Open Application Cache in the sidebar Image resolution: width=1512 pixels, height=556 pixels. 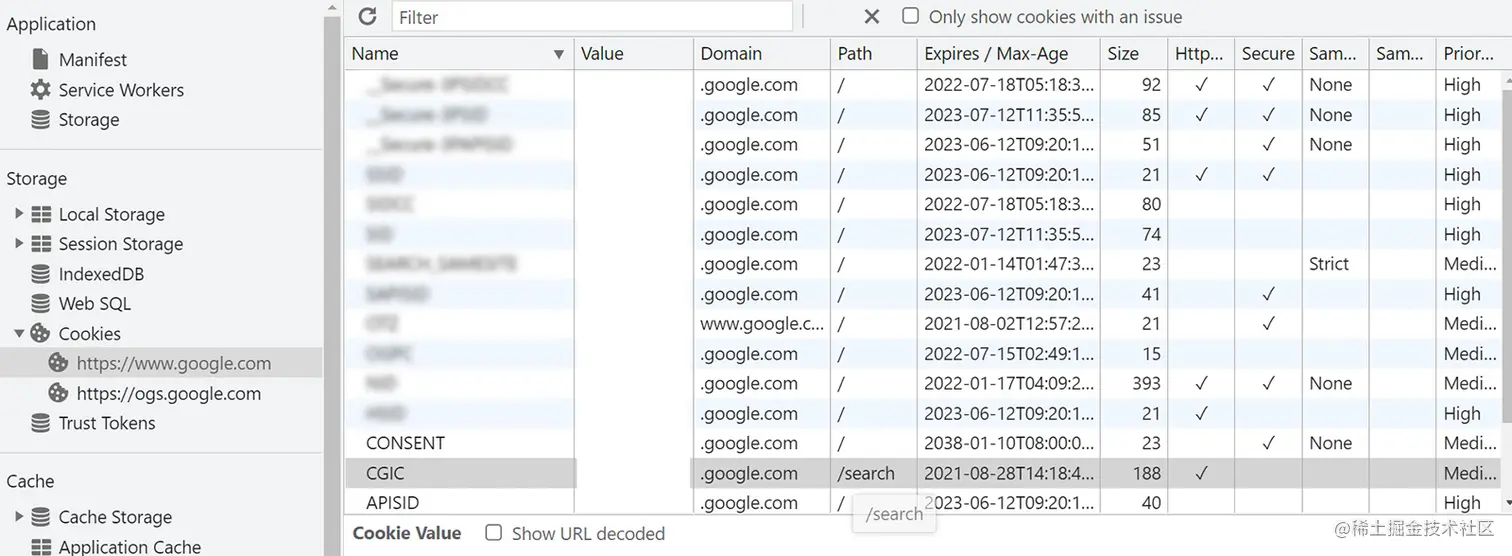click(x=130, y=546)
